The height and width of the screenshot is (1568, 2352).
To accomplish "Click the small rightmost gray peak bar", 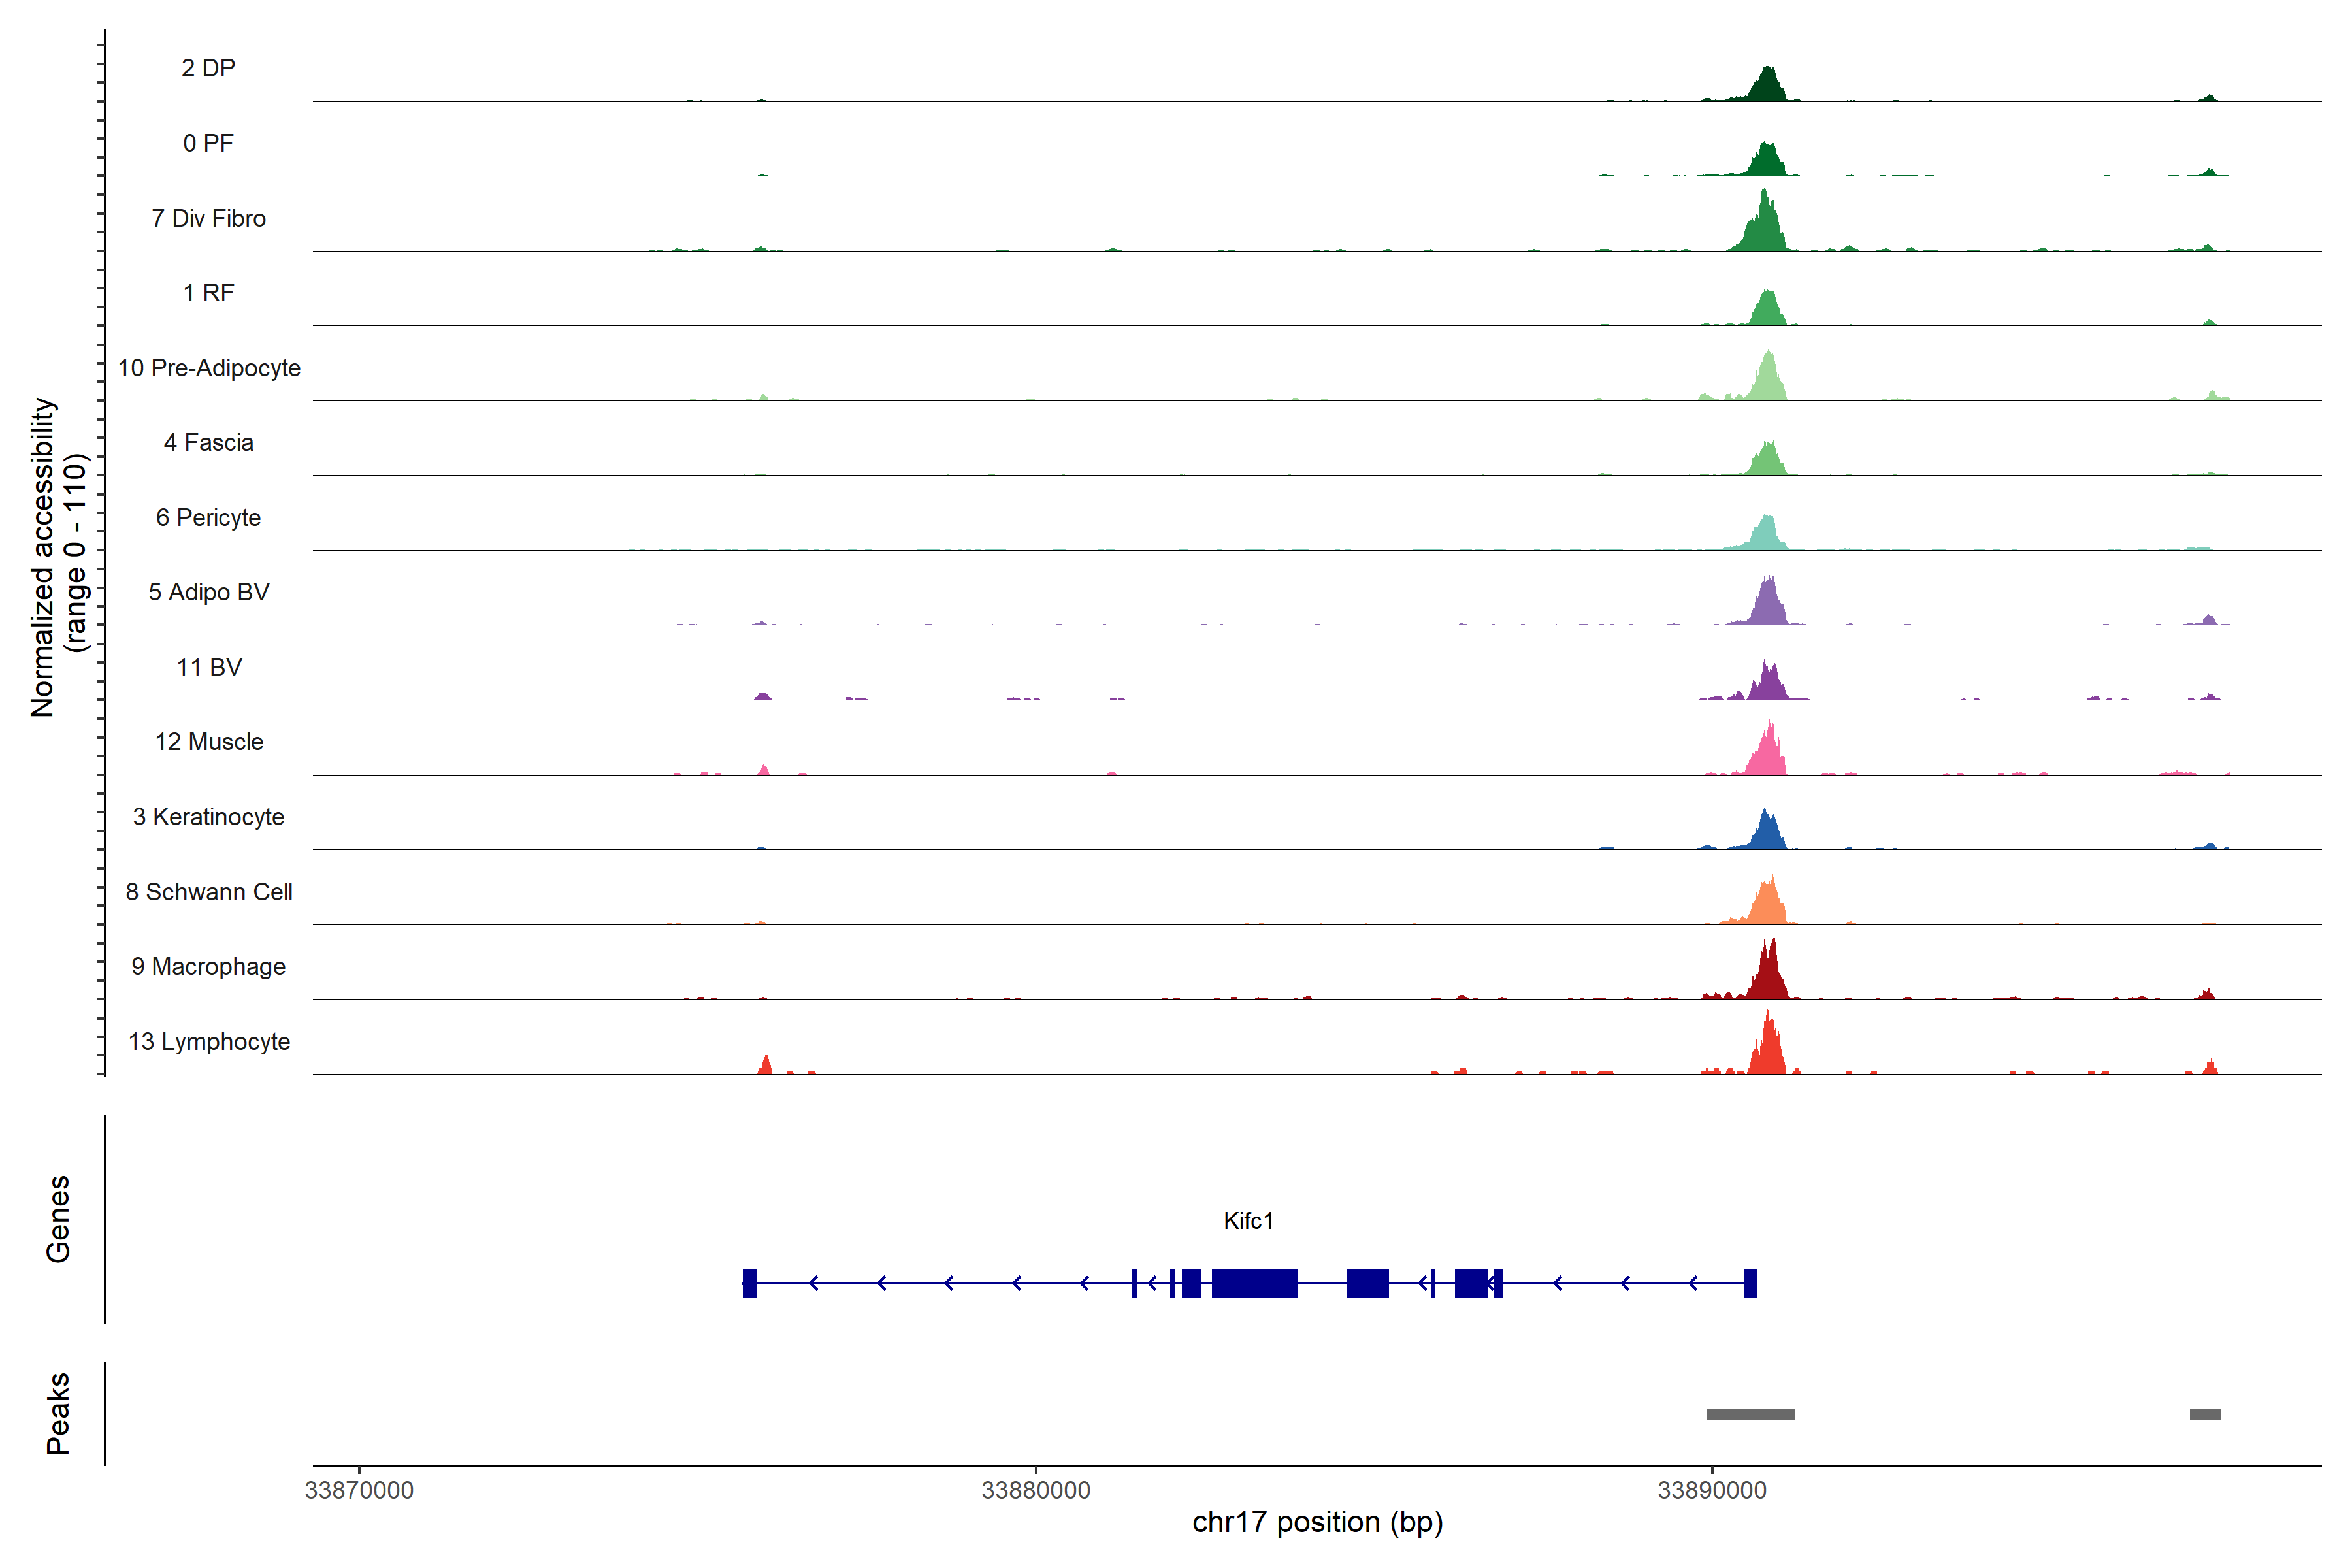I will coord(2205,1414).
